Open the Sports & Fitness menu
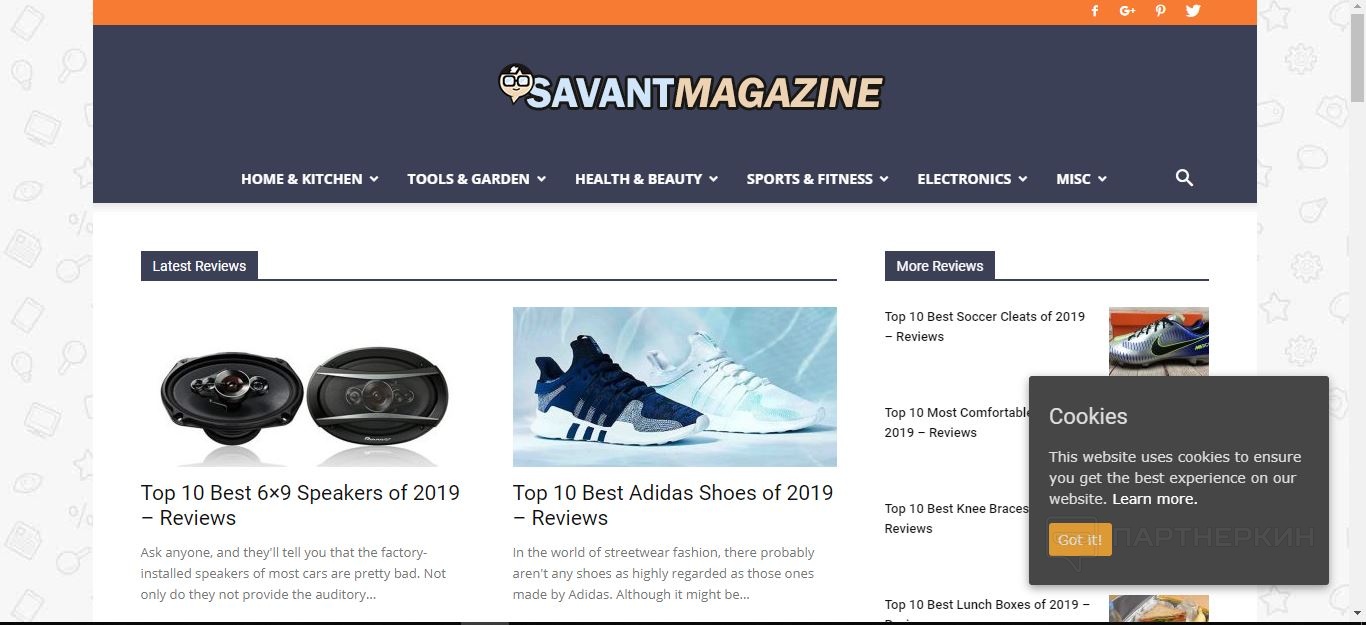 pyautogui.click(x=817, y=179)
